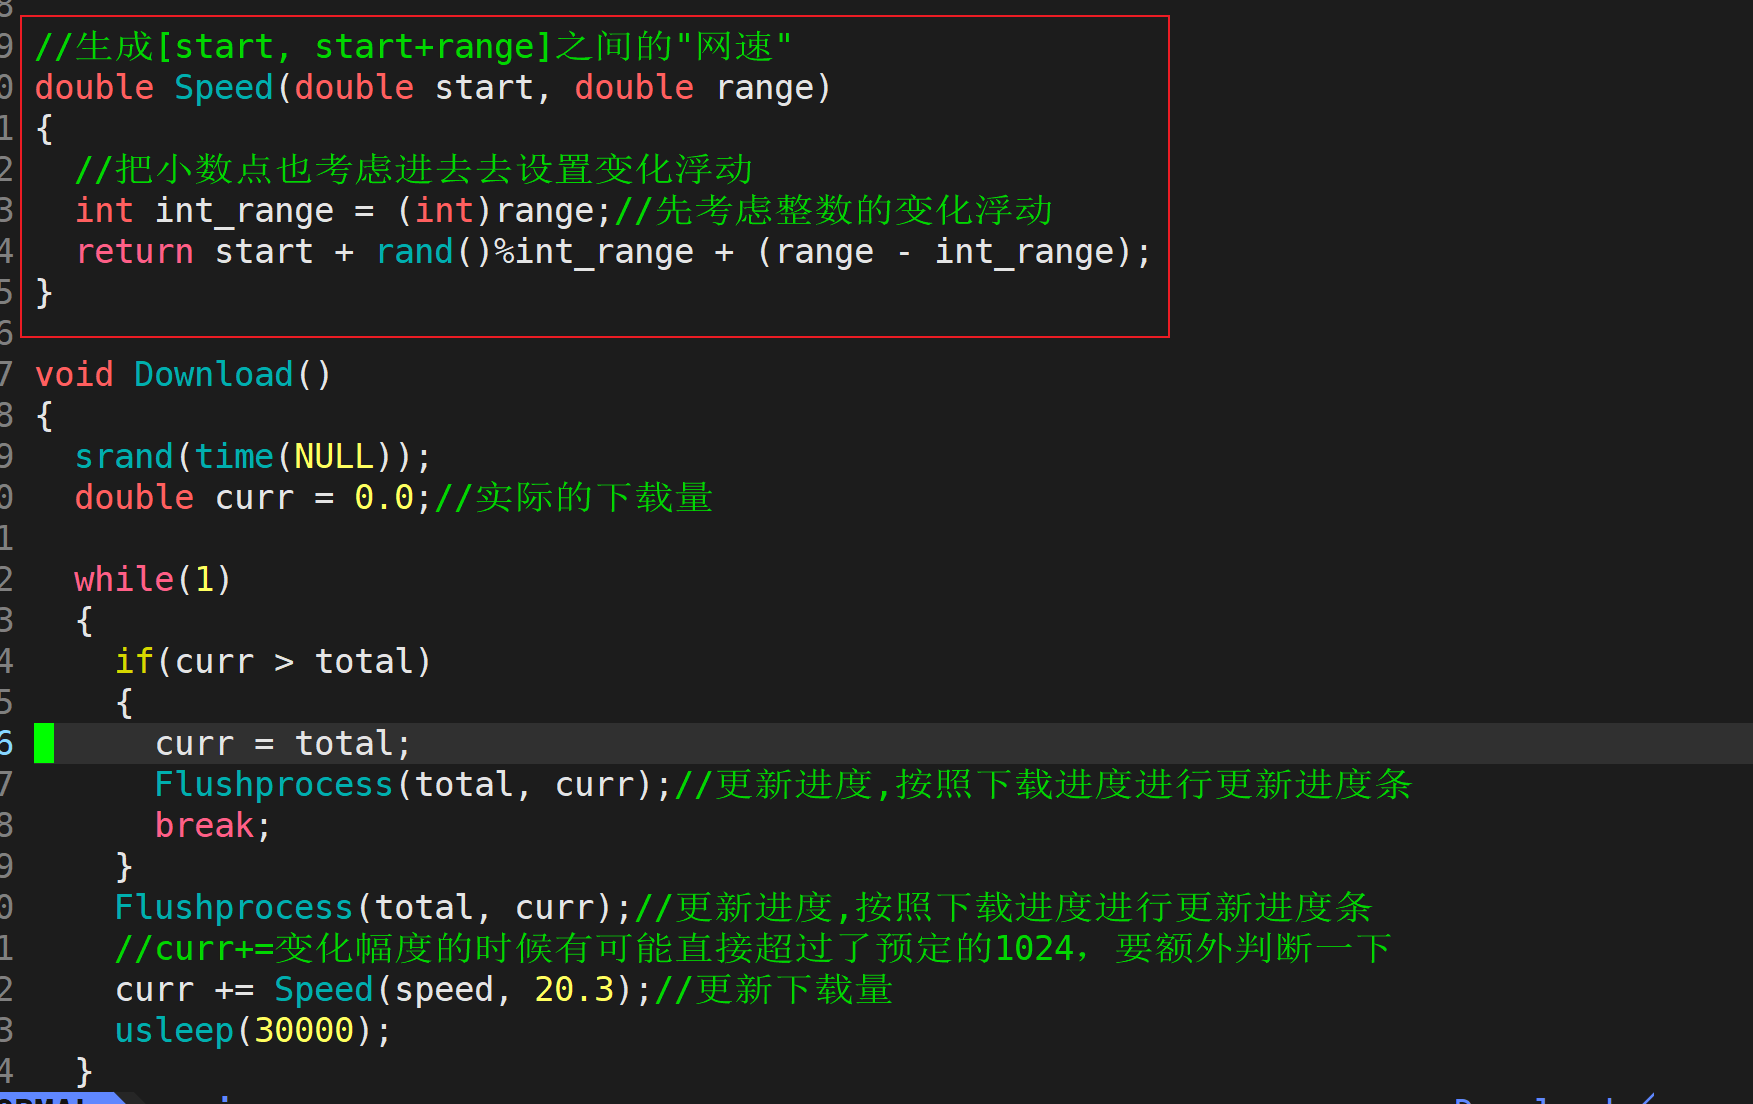Image resolution: width=1753 pixels, height=1104 pixels.
Task: Click the 20.3 argument in Speed call
Action: 574,989
